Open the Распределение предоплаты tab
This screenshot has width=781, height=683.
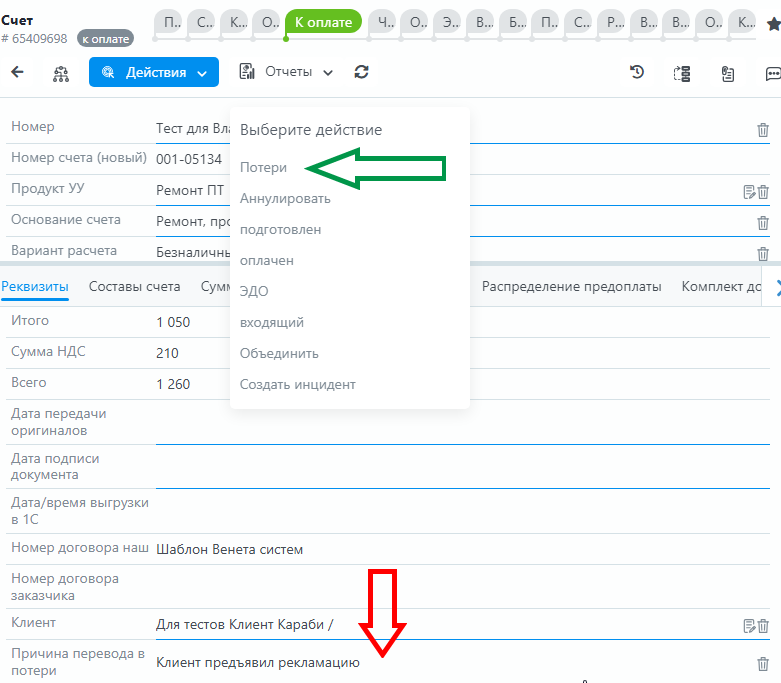point(571,287)
